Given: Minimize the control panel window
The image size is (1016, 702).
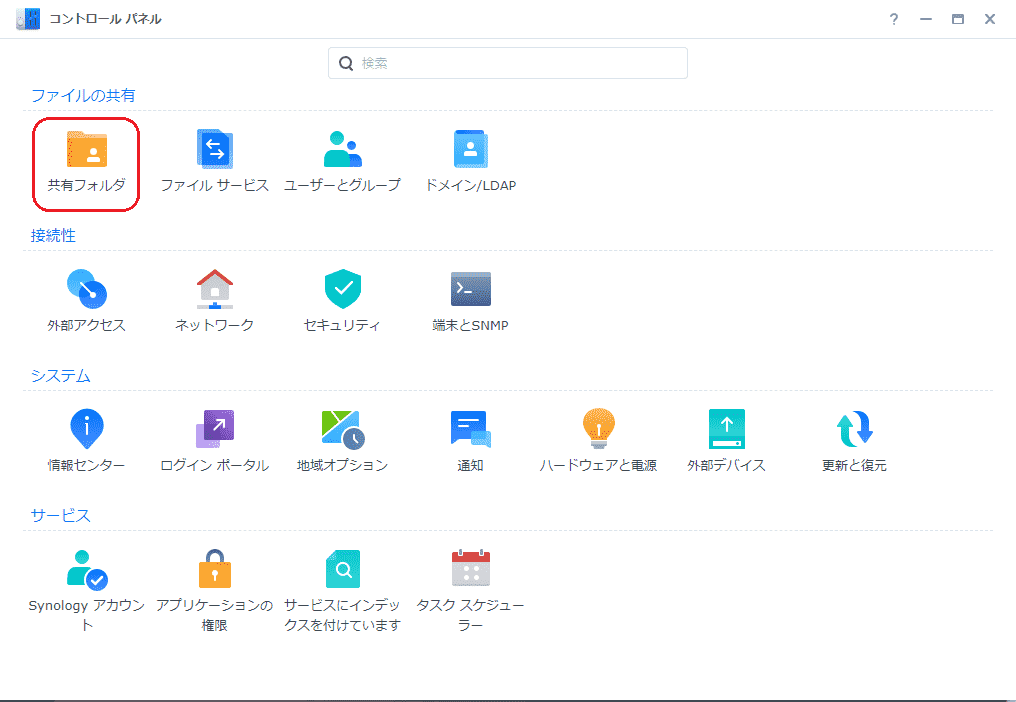Looking at the screenshot, I should pos(925,19).
